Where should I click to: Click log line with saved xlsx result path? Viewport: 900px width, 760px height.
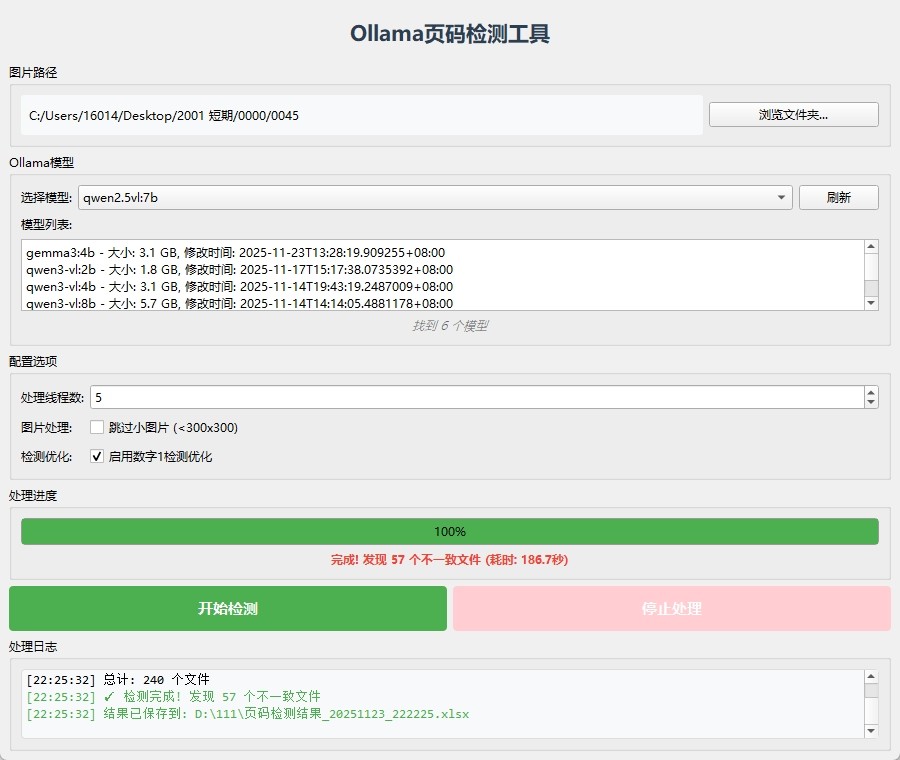tap(247, 714)
